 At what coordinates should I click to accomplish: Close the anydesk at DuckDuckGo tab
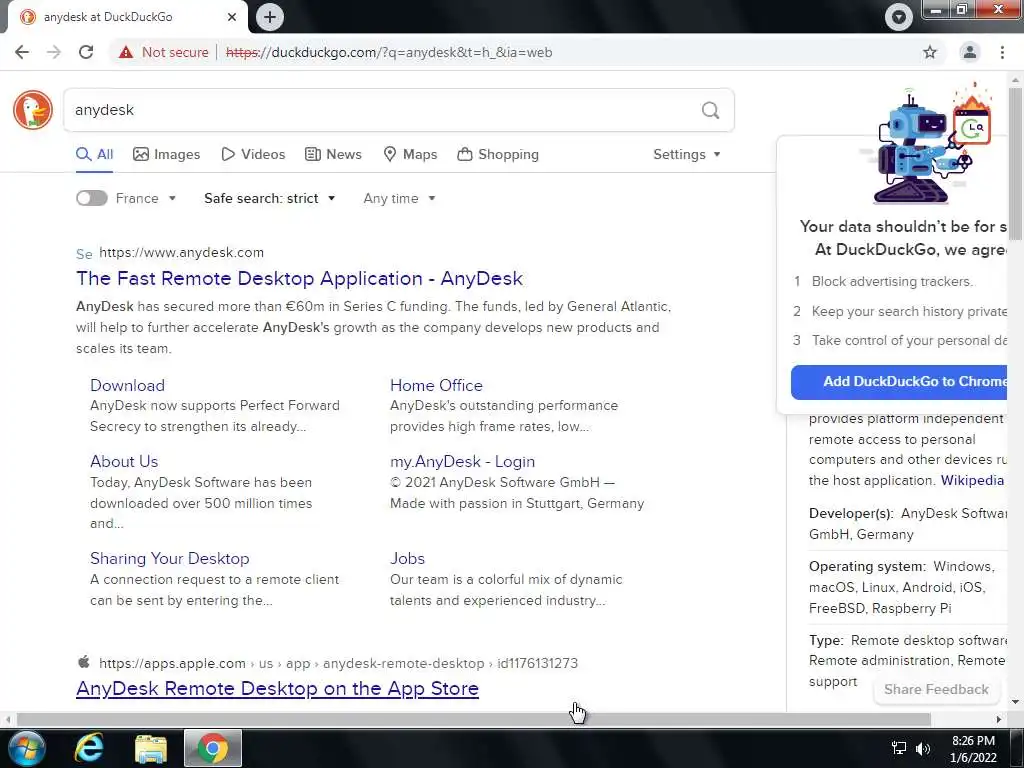point(232,17)
